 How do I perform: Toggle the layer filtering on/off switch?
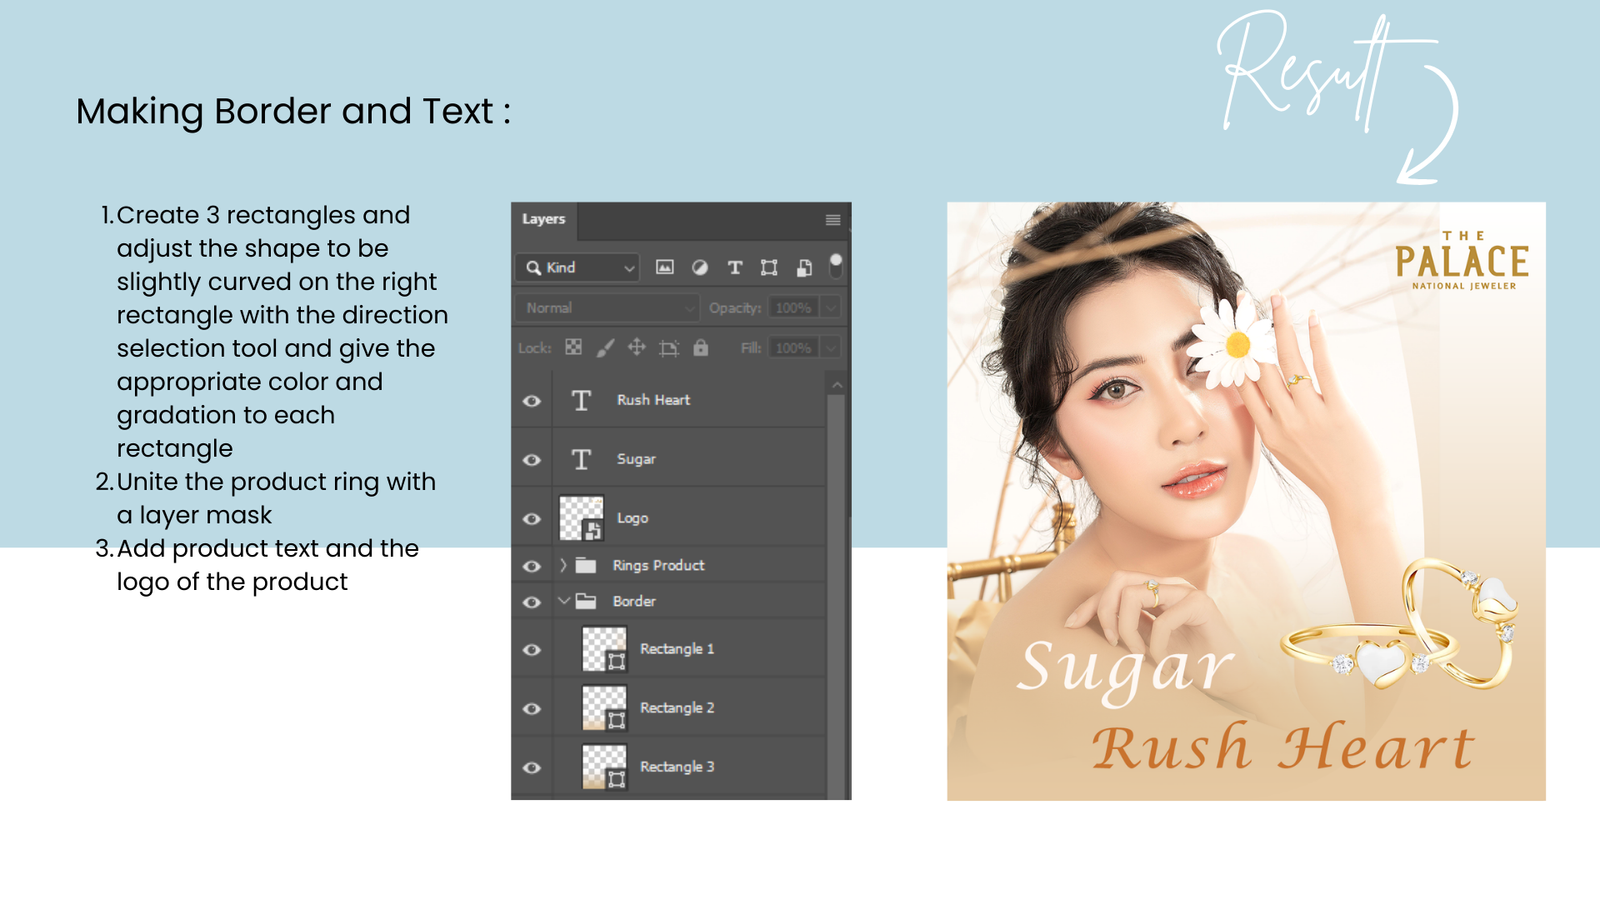836,265
